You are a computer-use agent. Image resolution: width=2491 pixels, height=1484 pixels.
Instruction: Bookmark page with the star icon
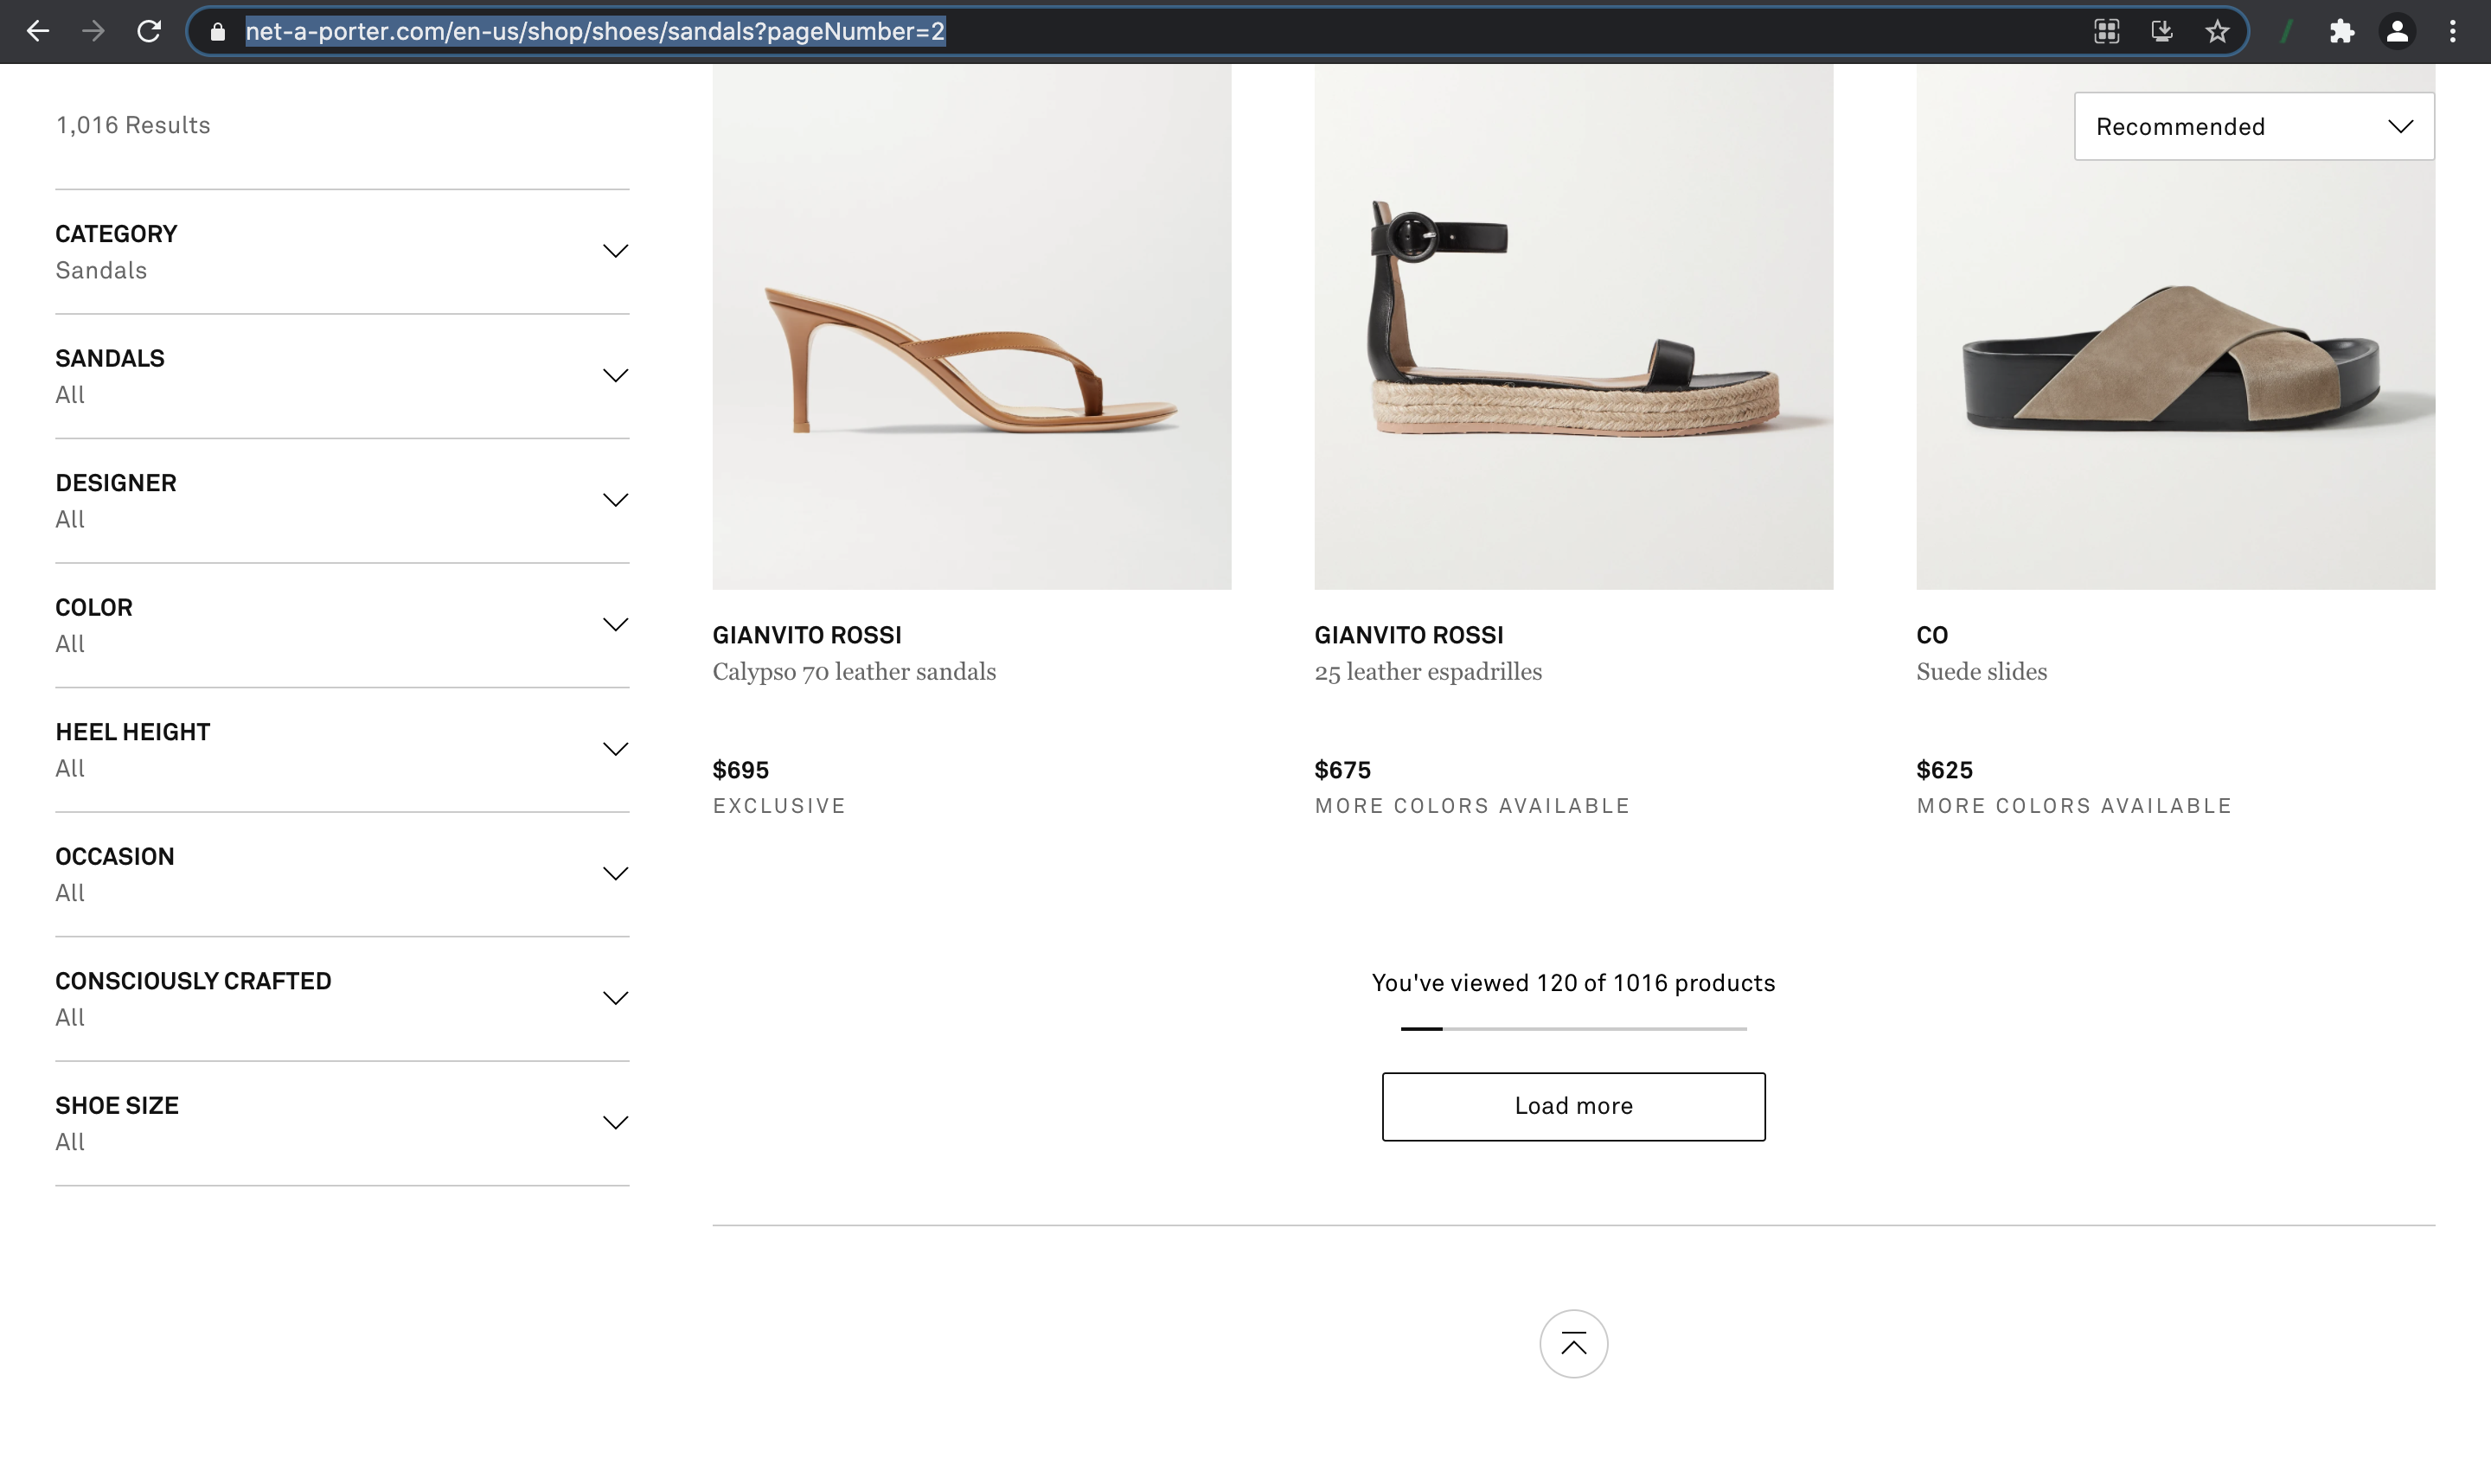click(2217, 31)
